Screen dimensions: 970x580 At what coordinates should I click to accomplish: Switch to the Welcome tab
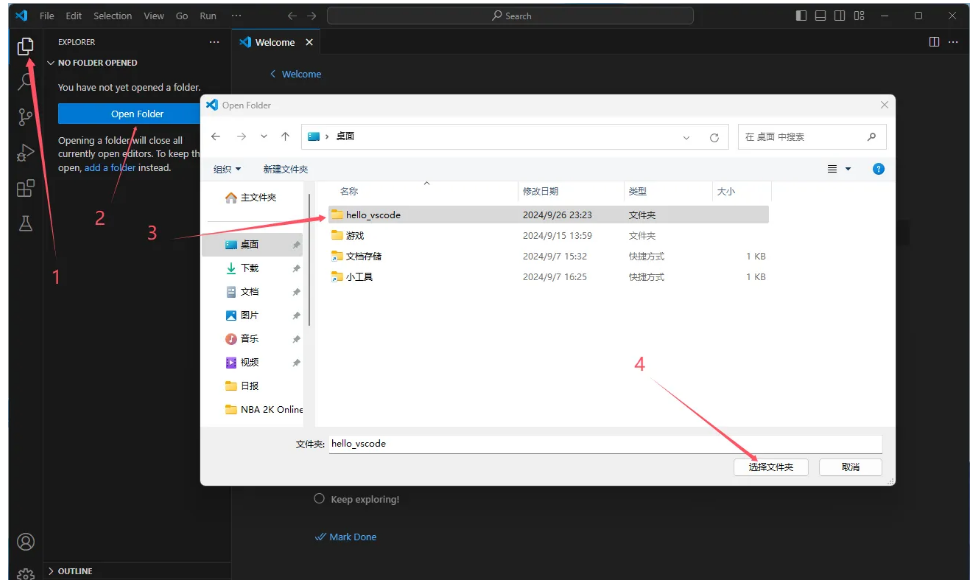[x=277, y=42]
